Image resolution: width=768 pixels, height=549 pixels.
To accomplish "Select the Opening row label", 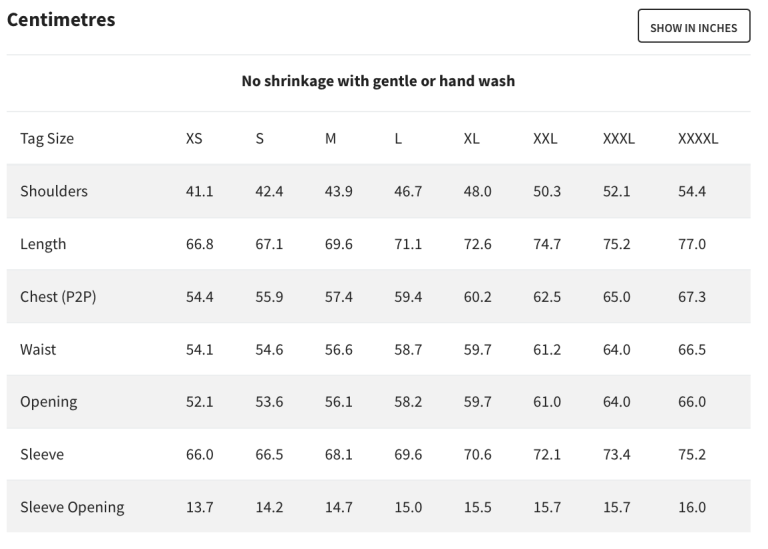I will 48,402.
